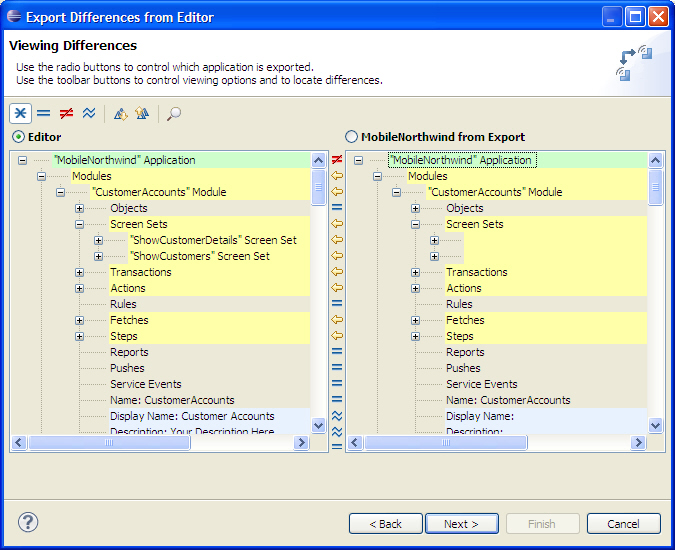675x550 pixels.
Task: Select MobileNorthwind from Export radio button
Action: coord(351,137)
